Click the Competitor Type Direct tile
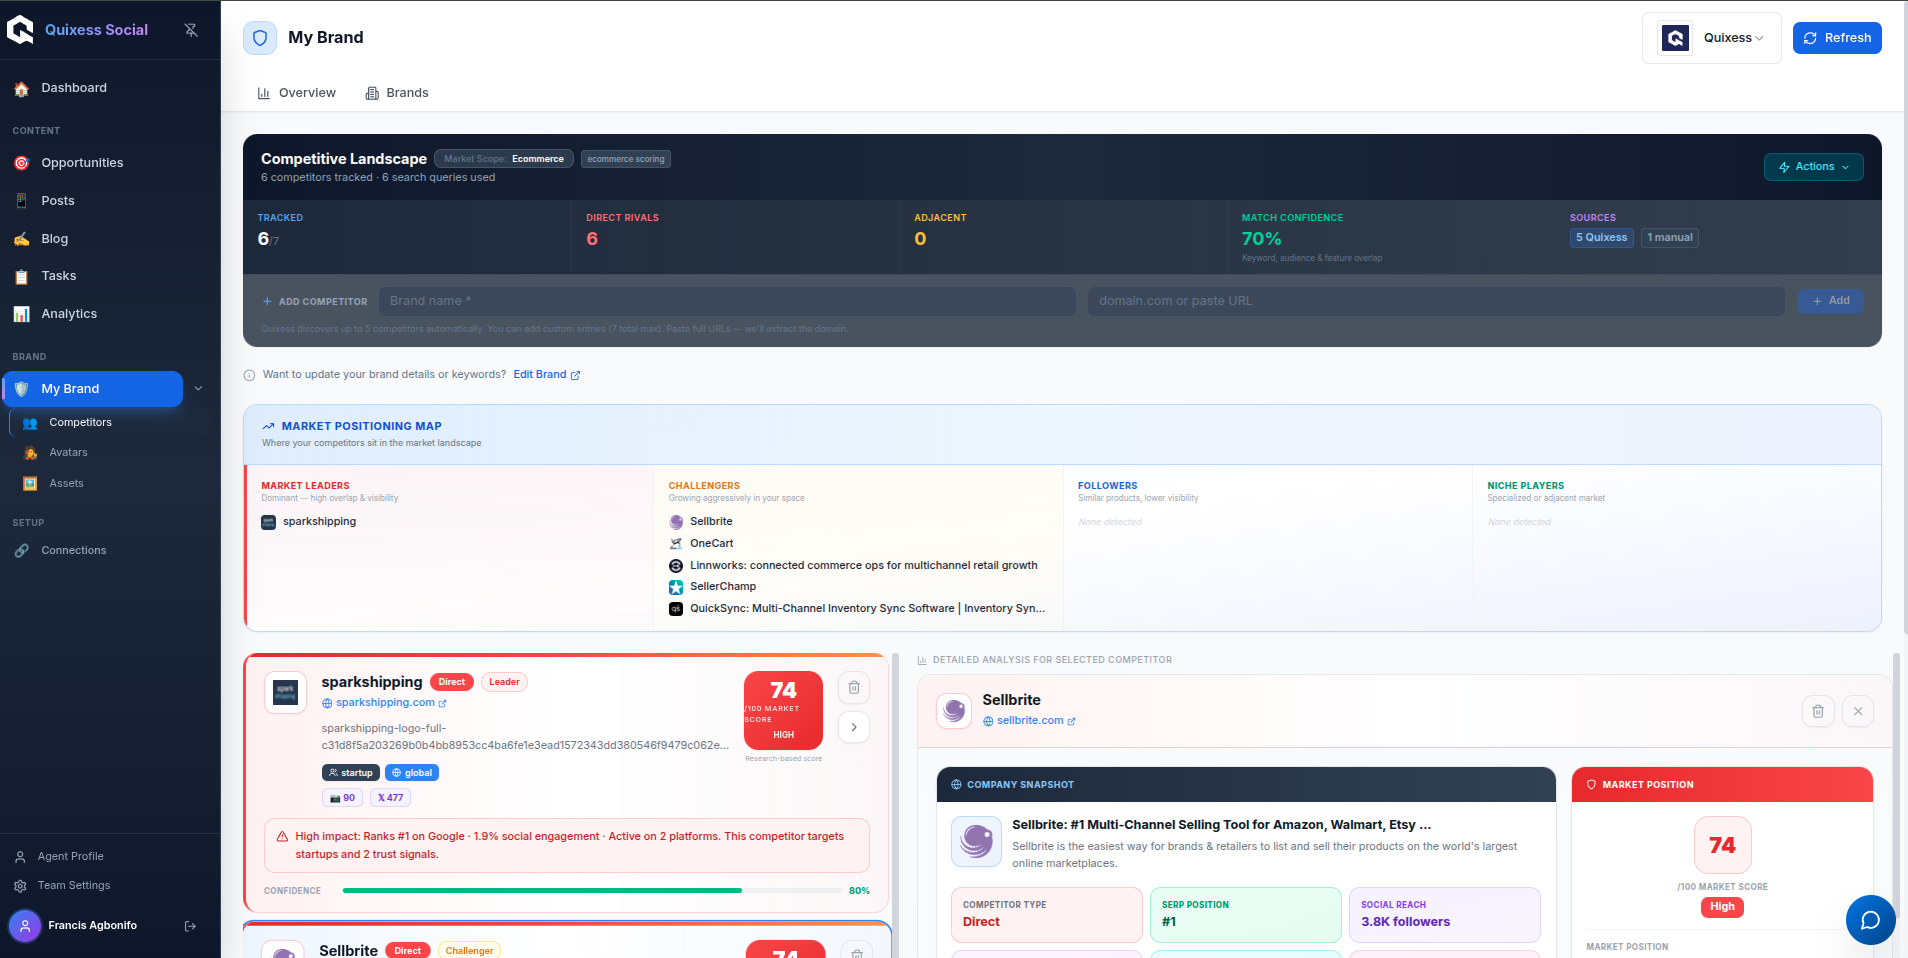 (1046, 915)
